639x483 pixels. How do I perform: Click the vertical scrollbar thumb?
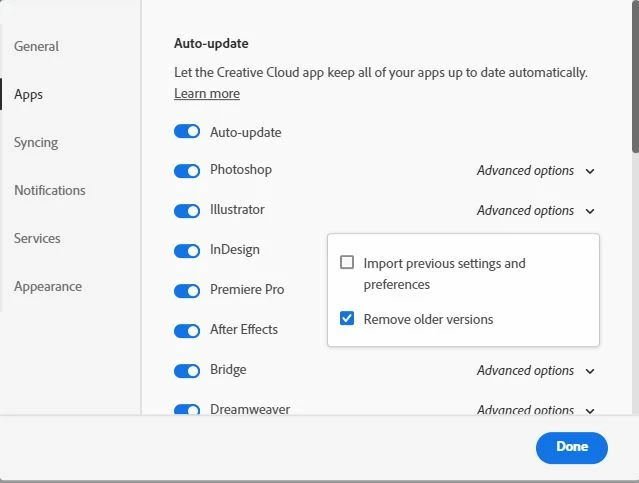pos(635,76)
